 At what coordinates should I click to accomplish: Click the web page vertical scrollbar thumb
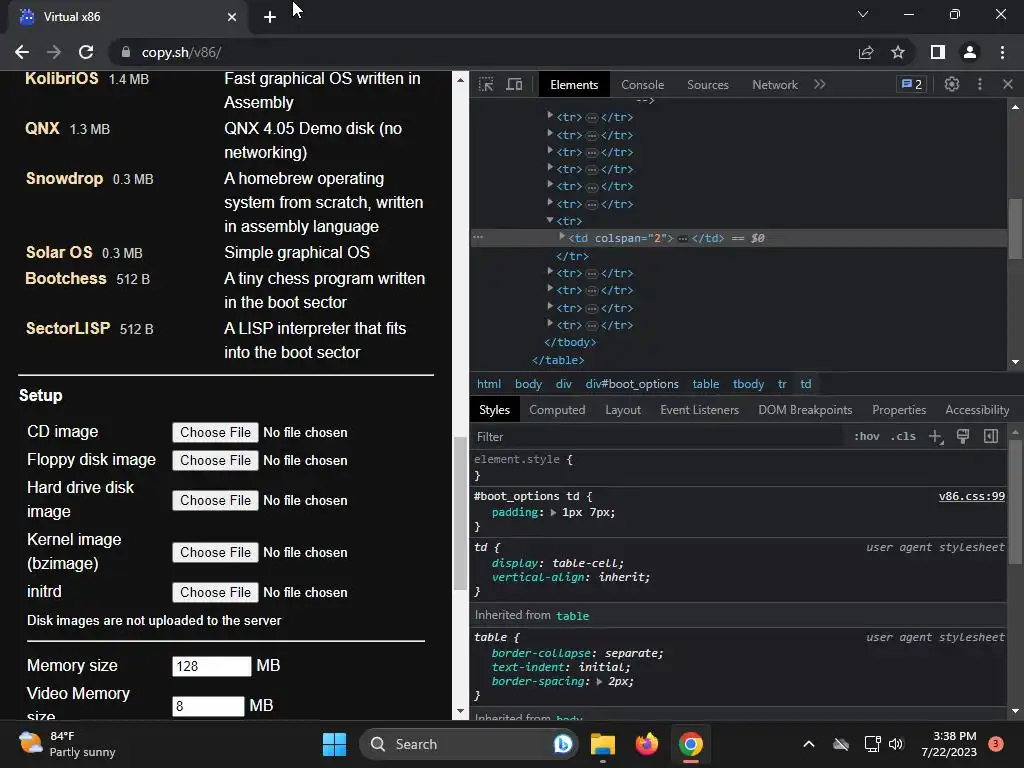pos(460,513)
